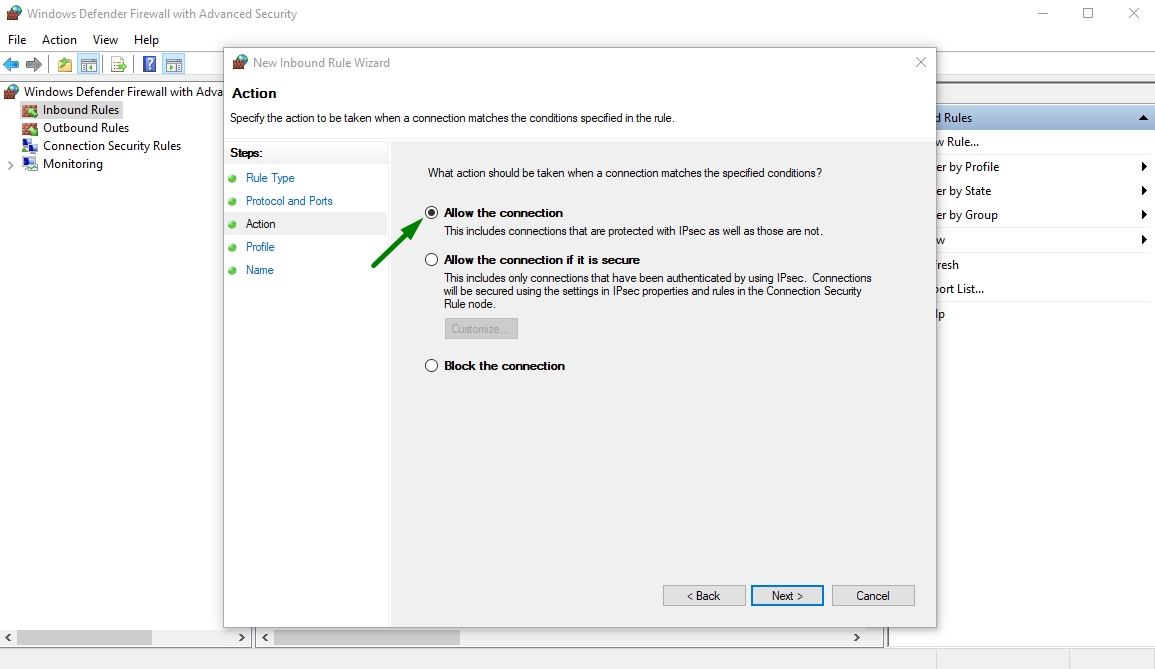1155x669 pixels.
Task: Click the Next button
Action: pos(787,595)
